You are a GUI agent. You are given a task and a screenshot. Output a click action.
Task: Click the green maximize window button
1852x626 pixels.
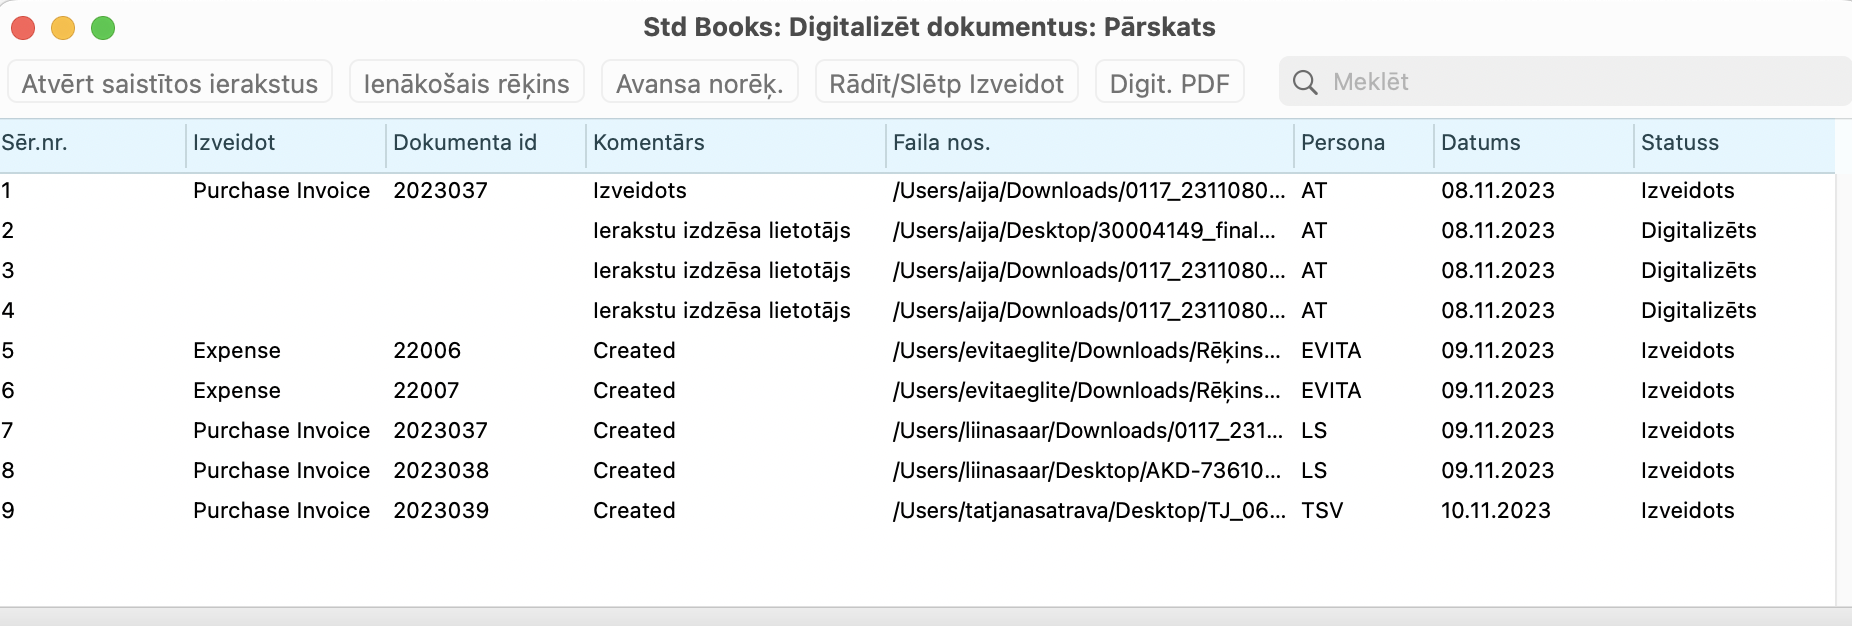[103, 28]
